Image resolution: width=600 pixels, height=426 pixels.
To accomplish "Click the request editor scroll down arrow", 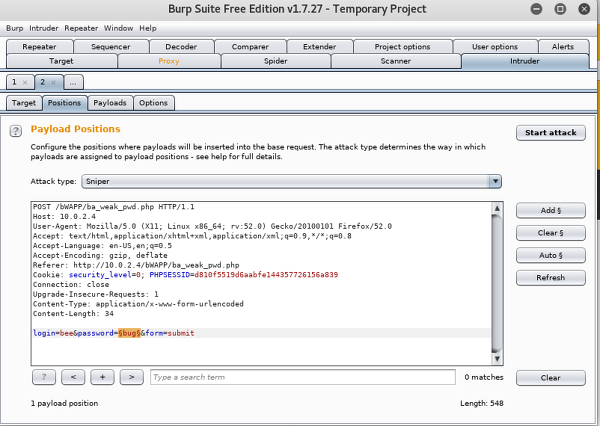I will (497, 359).
